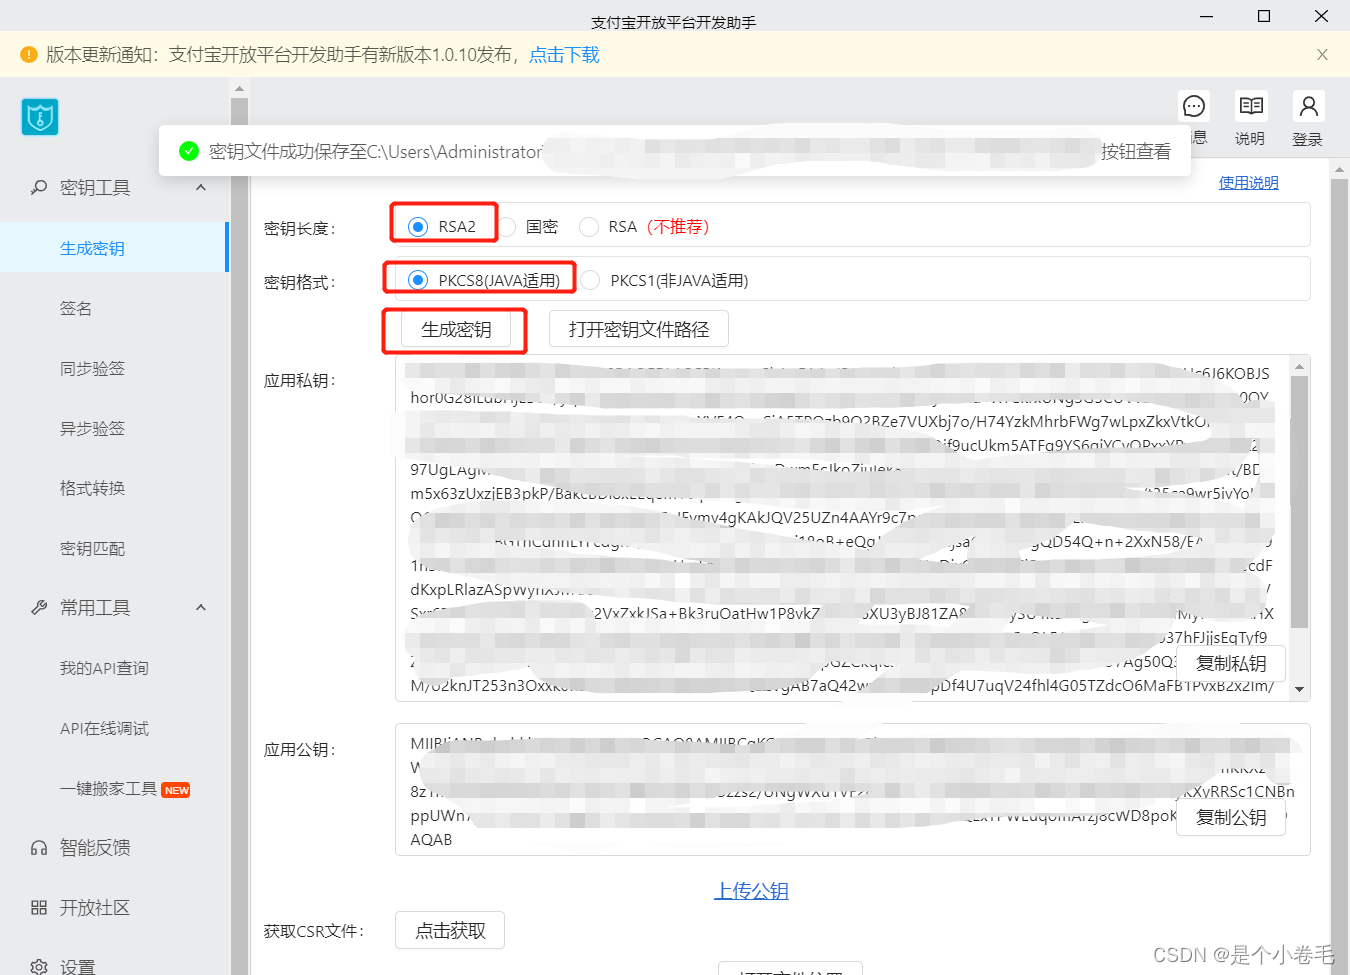Open the 说明 book icon
The width and height of the screenshot is (1350, 975).
(x=1251, y=106)
